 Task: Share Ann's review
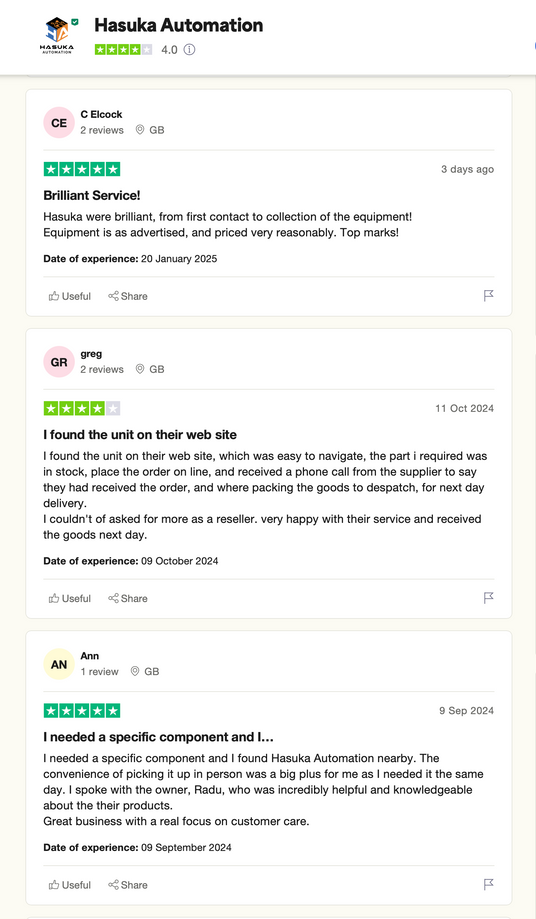(128, 885)
